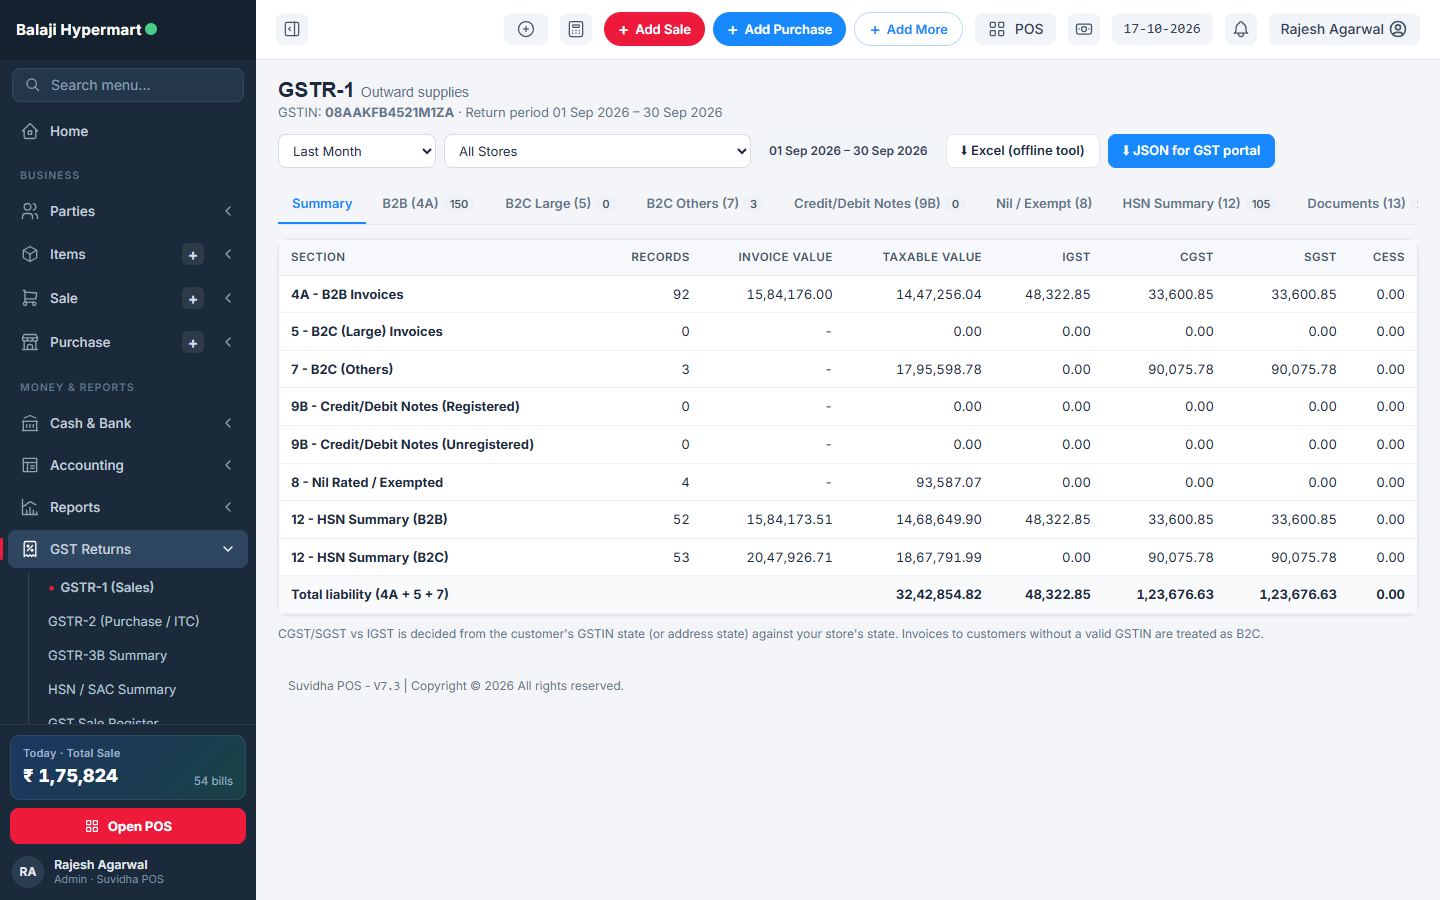The width and height of the screenshot is (1440, 900).
Task: Collapse the GST Returns menu chevron
Action: coord(228,549)
